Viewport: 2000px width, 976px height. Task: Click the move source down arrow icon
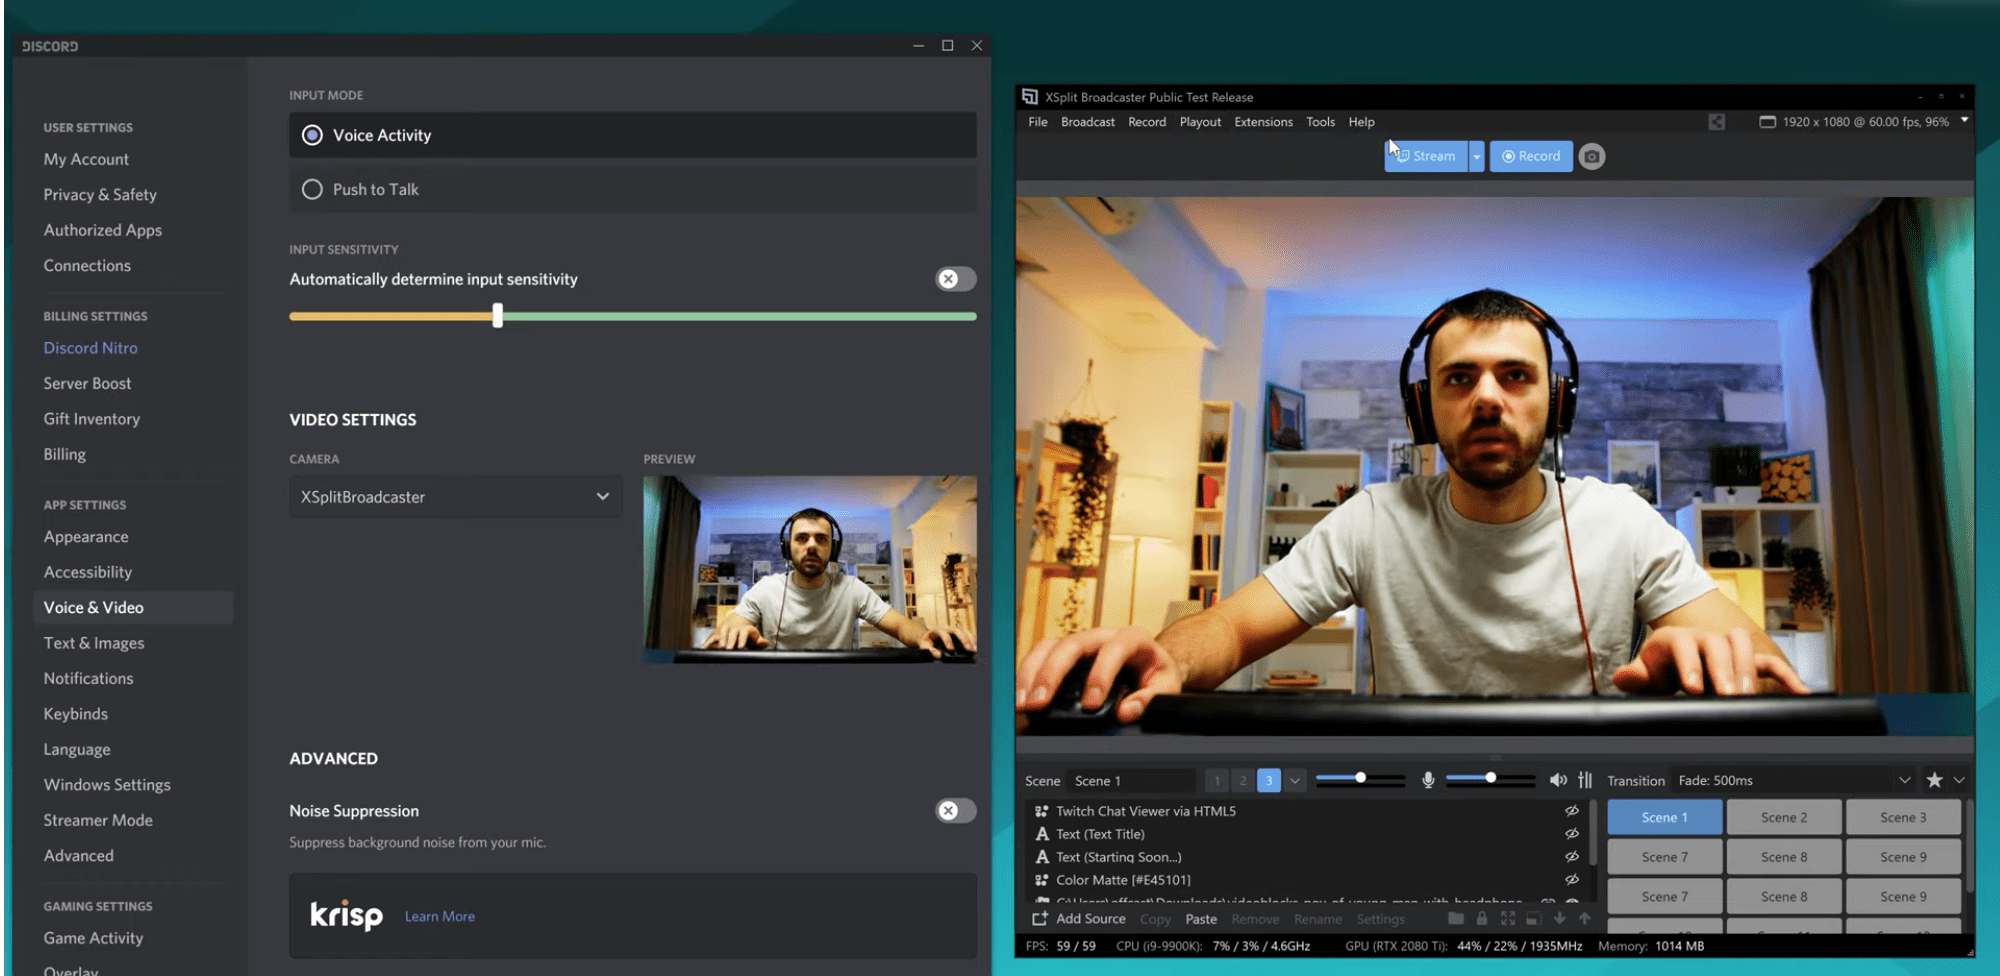[1560, 918]
